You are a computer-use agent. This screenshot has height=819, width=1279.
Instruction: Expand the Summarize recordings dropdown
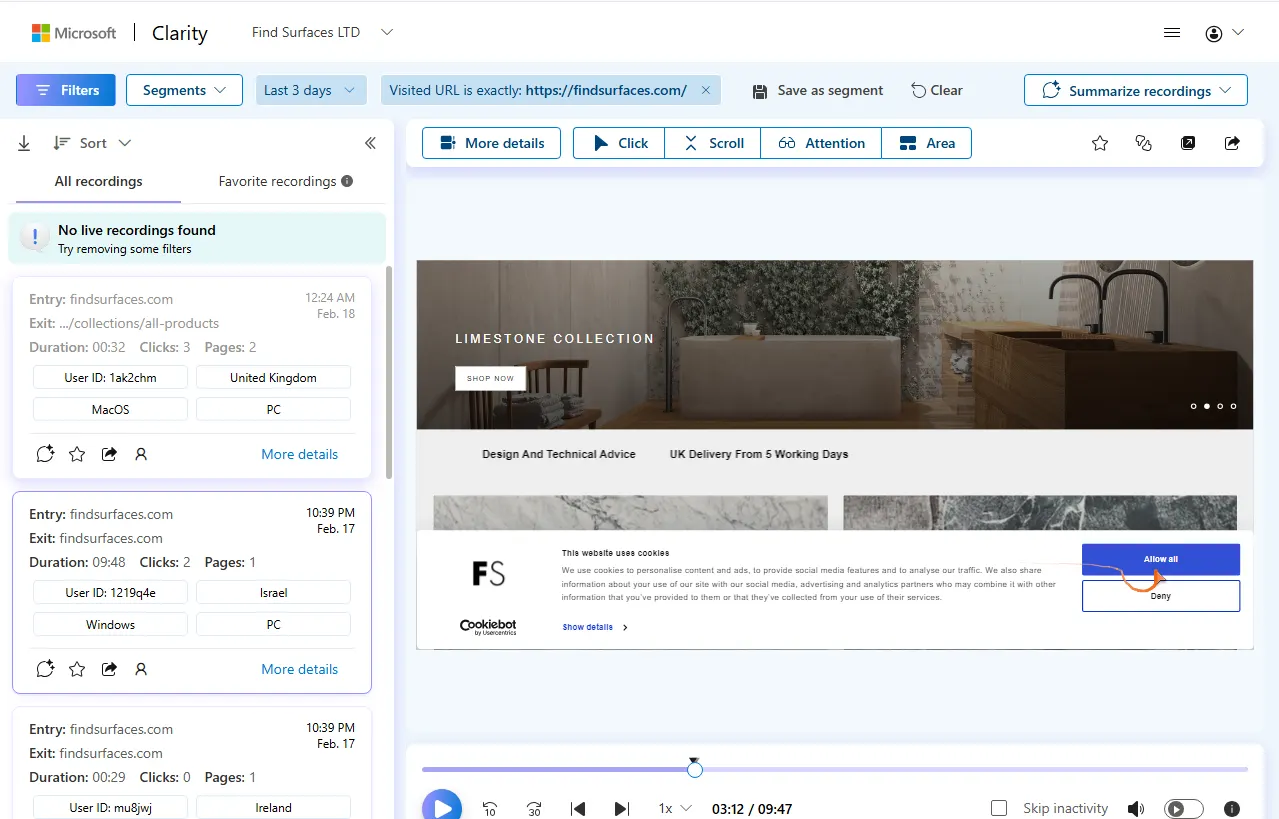(1135, 90)
